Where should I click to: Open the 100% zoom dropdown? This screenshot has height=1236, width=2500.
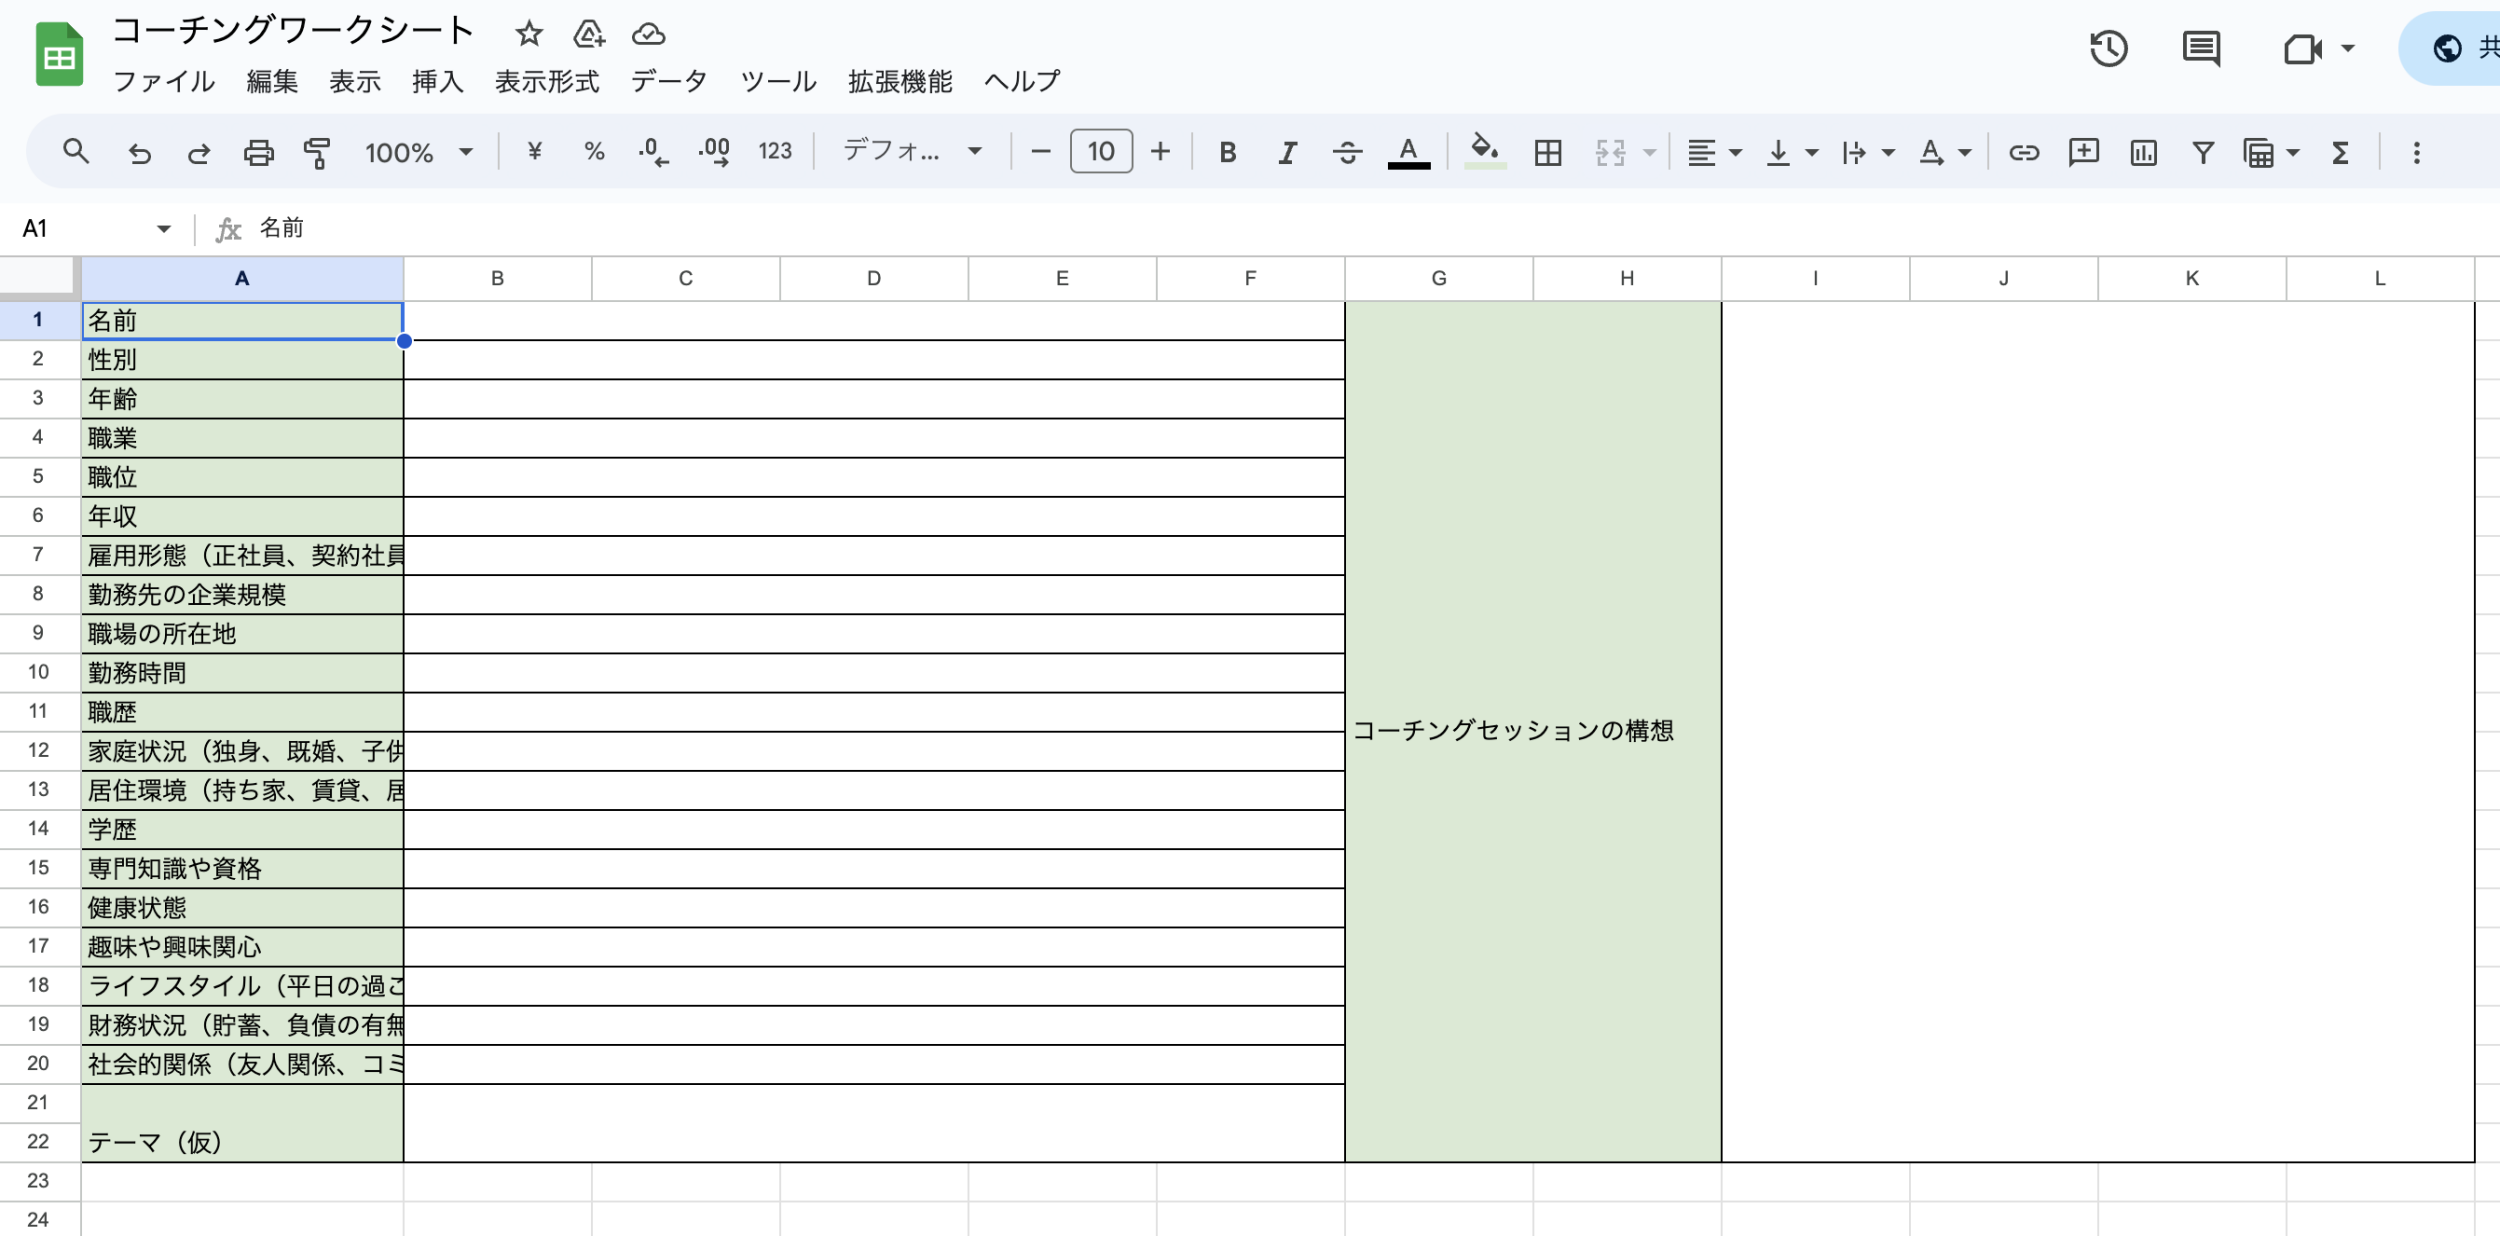[x=418, y=152]
